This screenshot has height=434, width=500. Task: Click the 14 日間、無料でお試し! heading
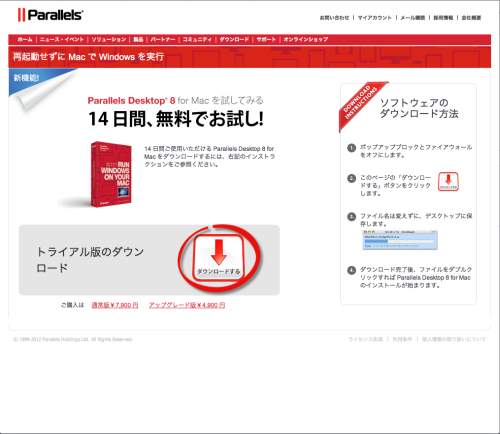[x=176, y=119]
